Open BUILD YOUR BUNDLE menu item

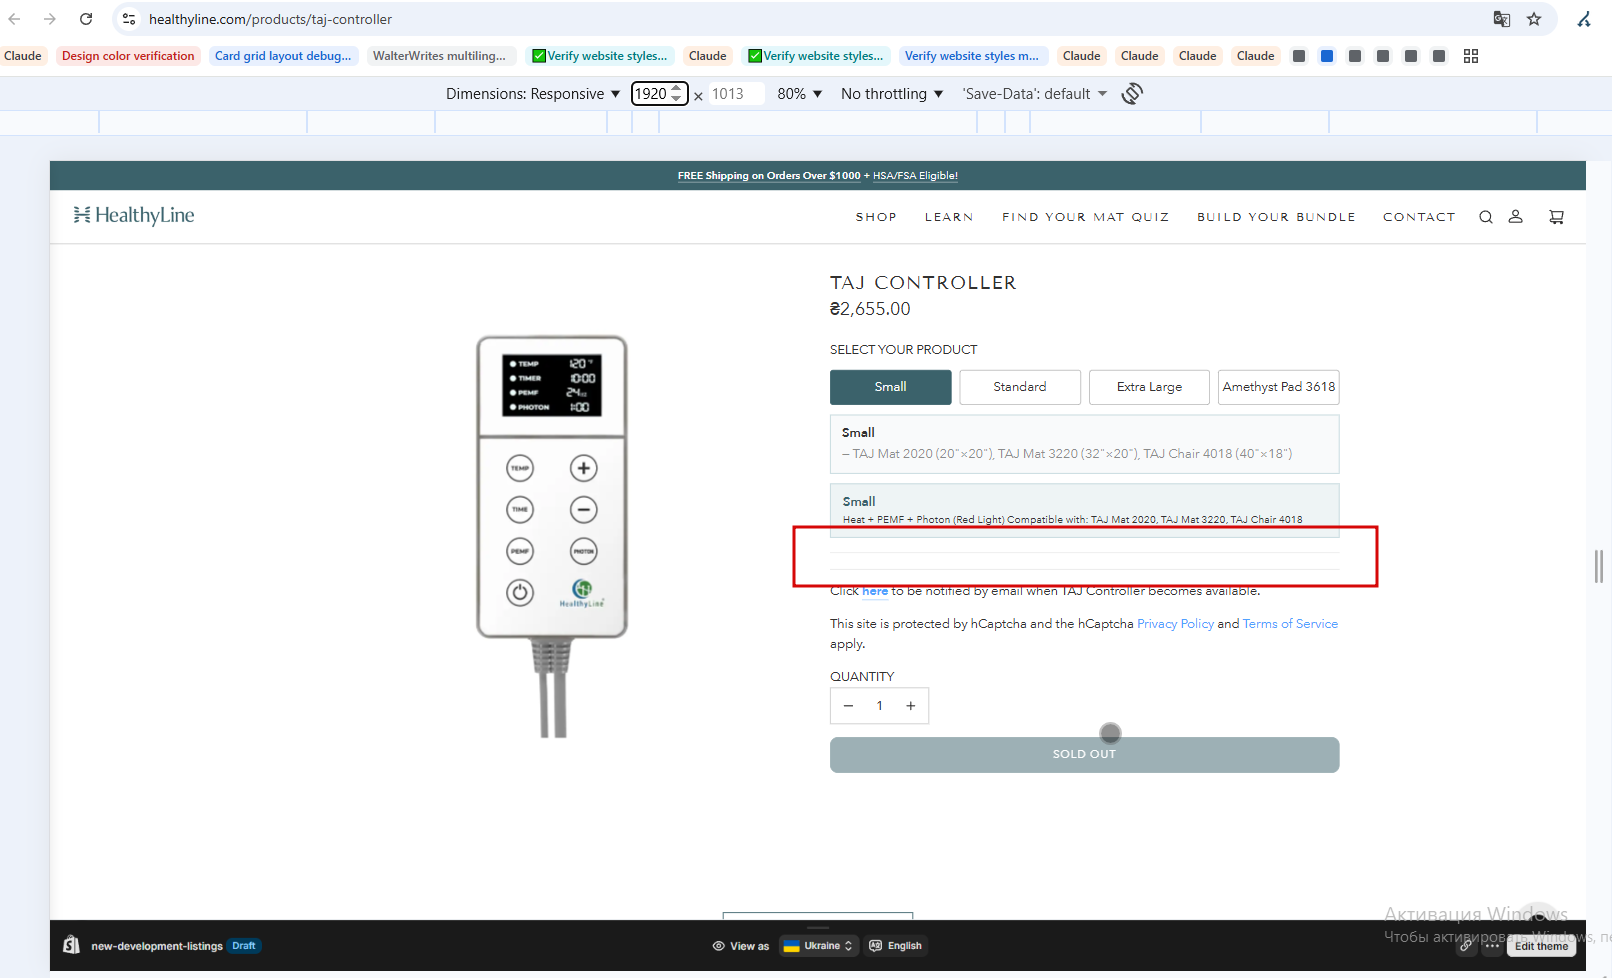[1277, 217]
